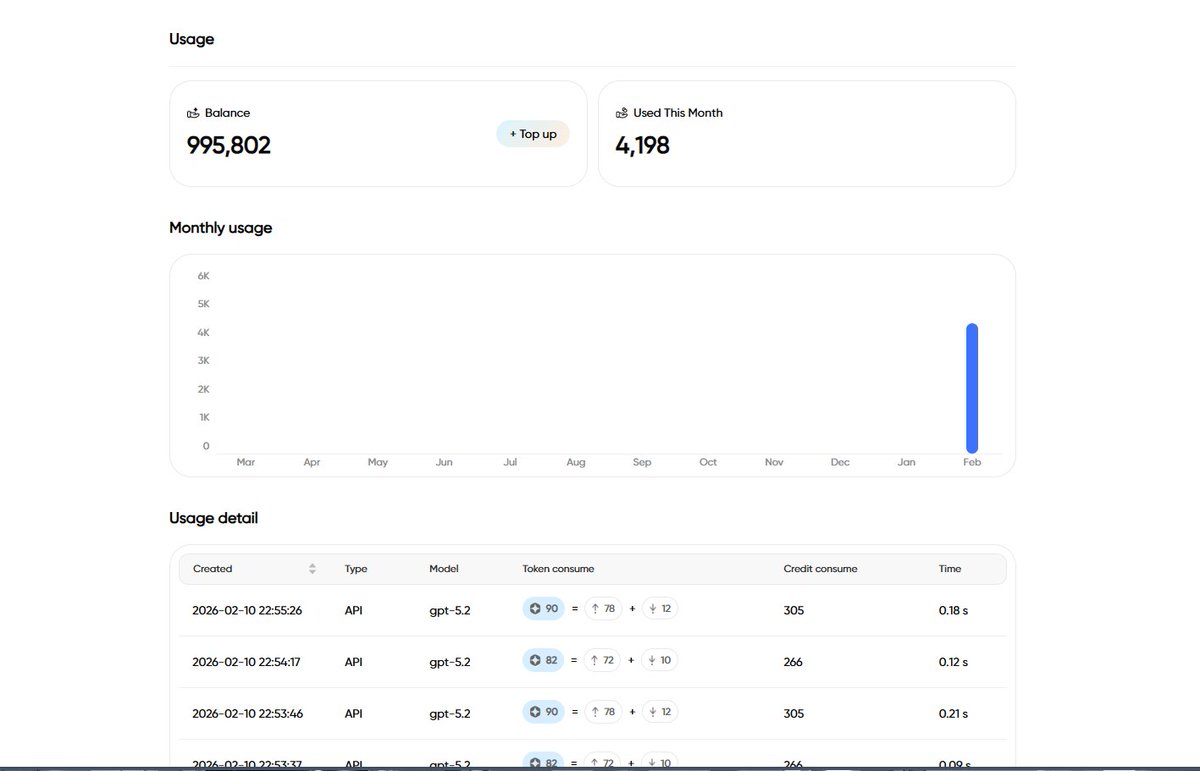Click time value 0.12 s
Viewport: 1200px width, 771px height.
coord(953,662)
